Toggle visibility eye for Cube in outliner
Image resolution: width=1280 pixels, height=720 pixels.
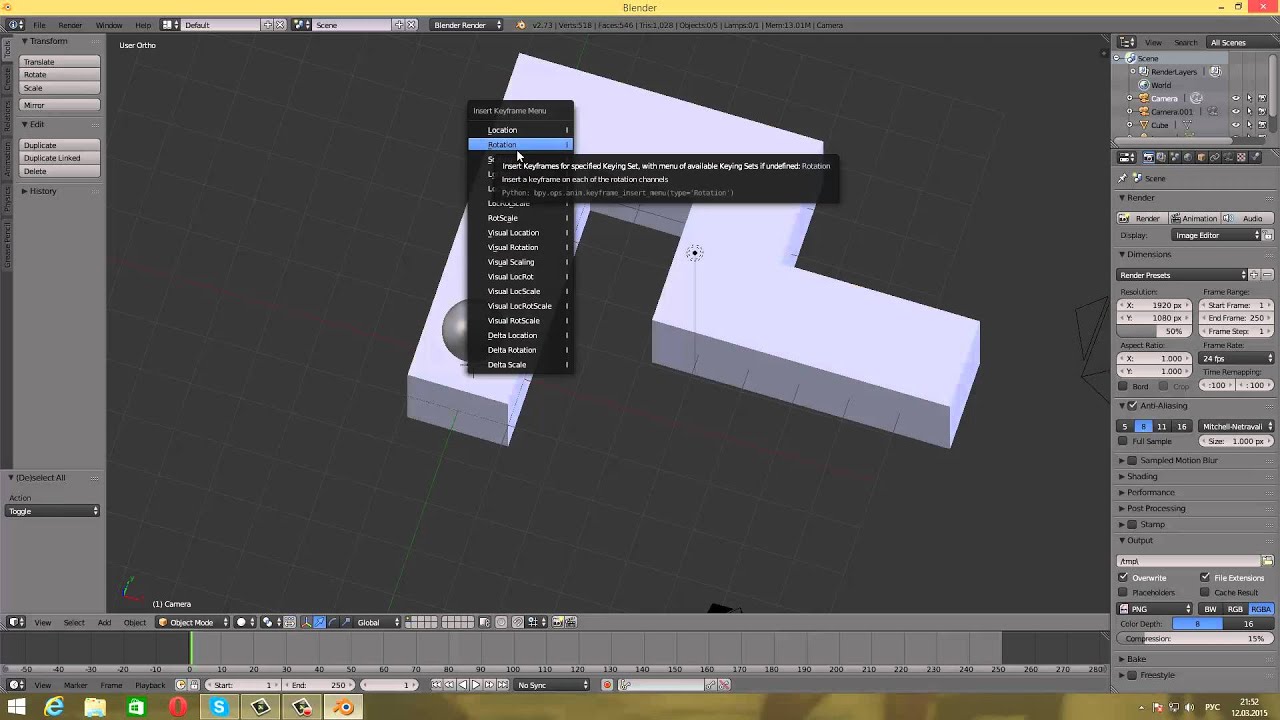(1235, 125)
